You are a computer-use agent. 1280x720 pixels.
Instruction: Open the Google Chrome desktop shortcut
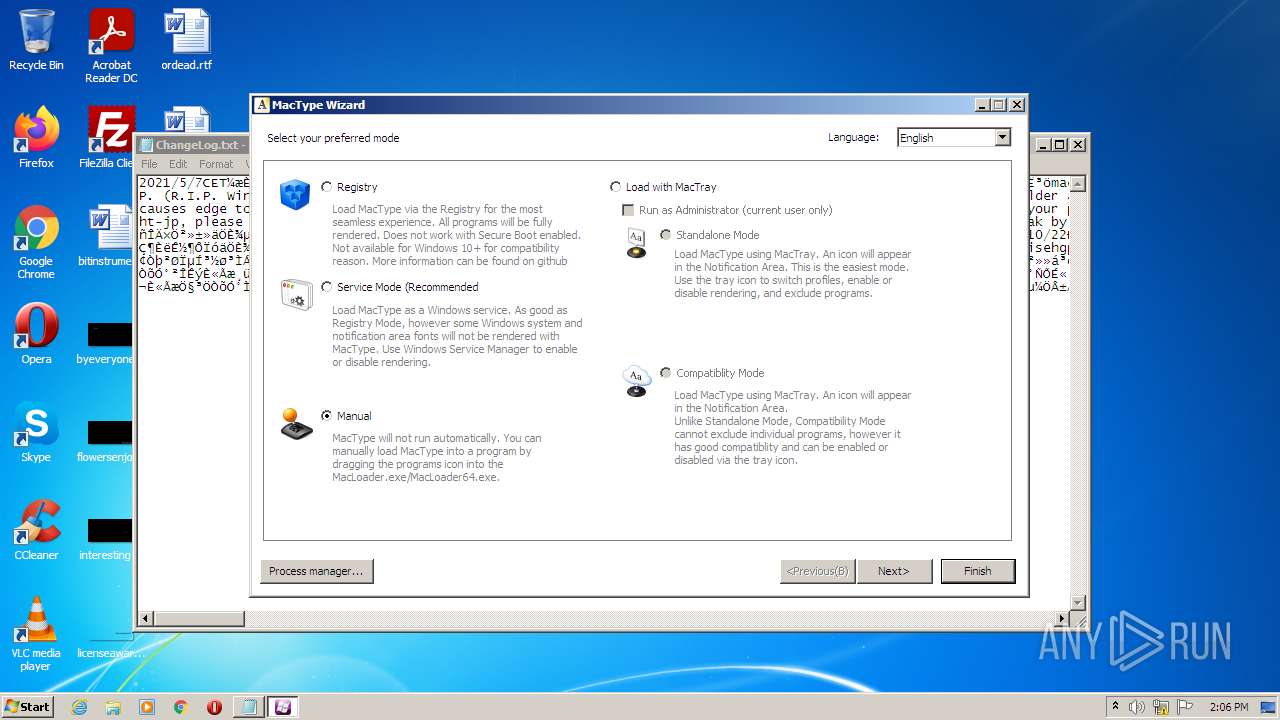(x=36, y=242)
